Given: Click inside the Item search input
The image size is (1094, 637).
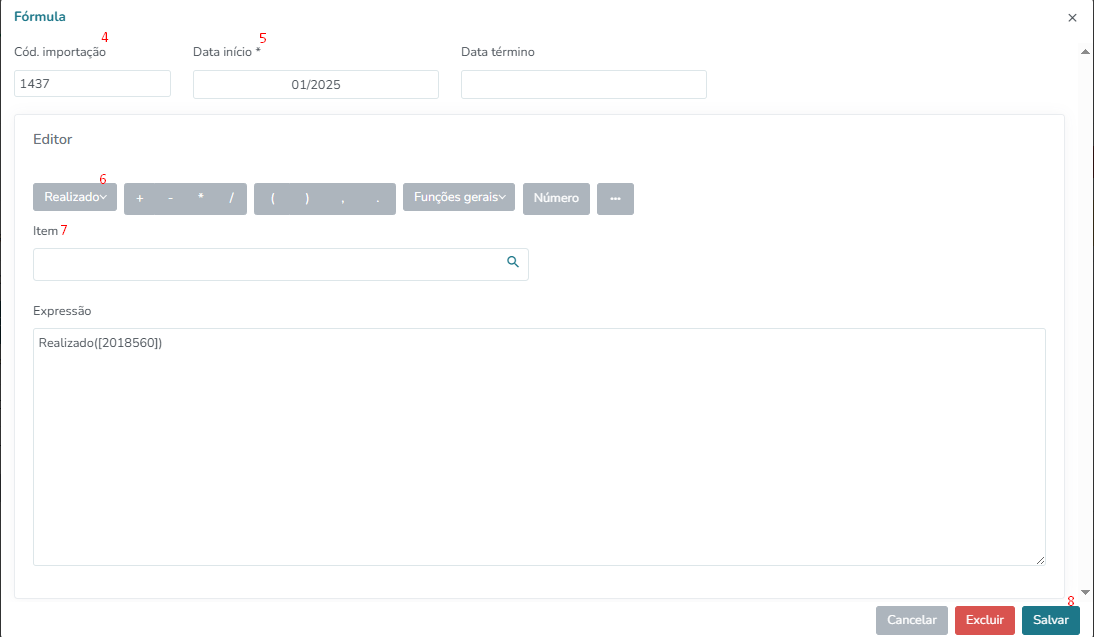Looking at the screenshot, I should point(280,264).
